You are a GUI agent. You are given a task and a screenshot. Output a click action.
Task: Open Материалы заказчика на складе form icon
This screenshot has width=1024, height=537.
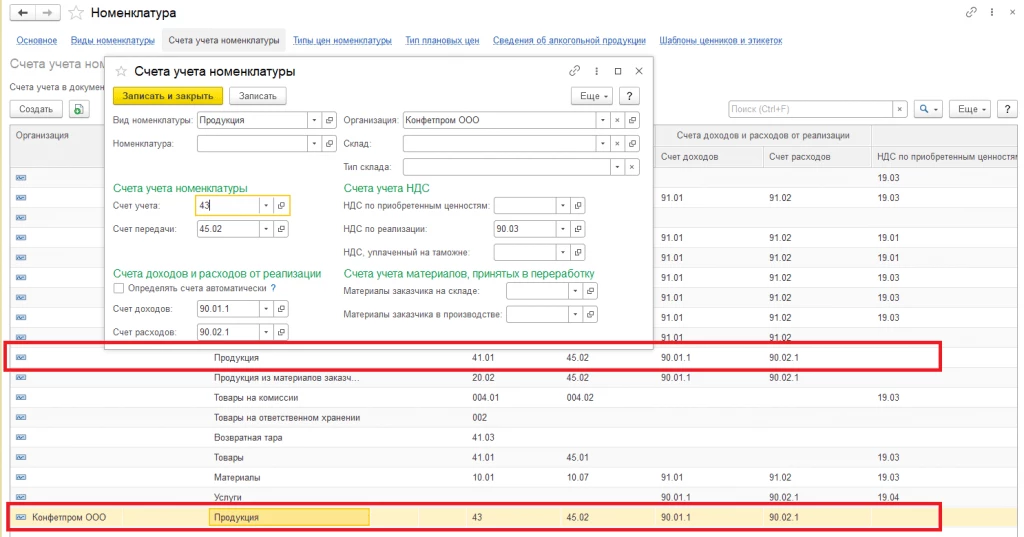coord(590,291)
